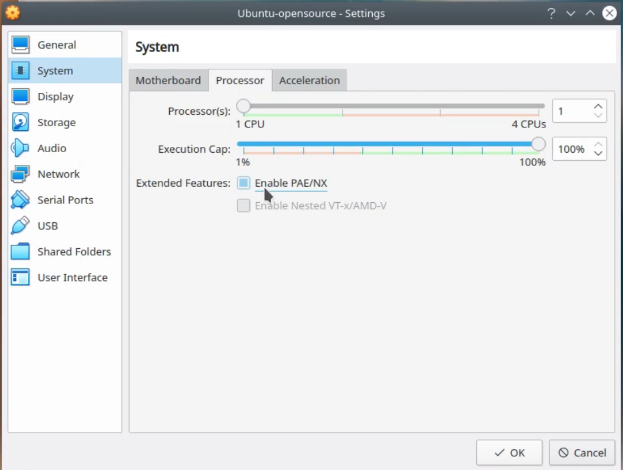The image size is (623, 470).
Task: Select the Network settings label
Action: [x=58, y=174]
